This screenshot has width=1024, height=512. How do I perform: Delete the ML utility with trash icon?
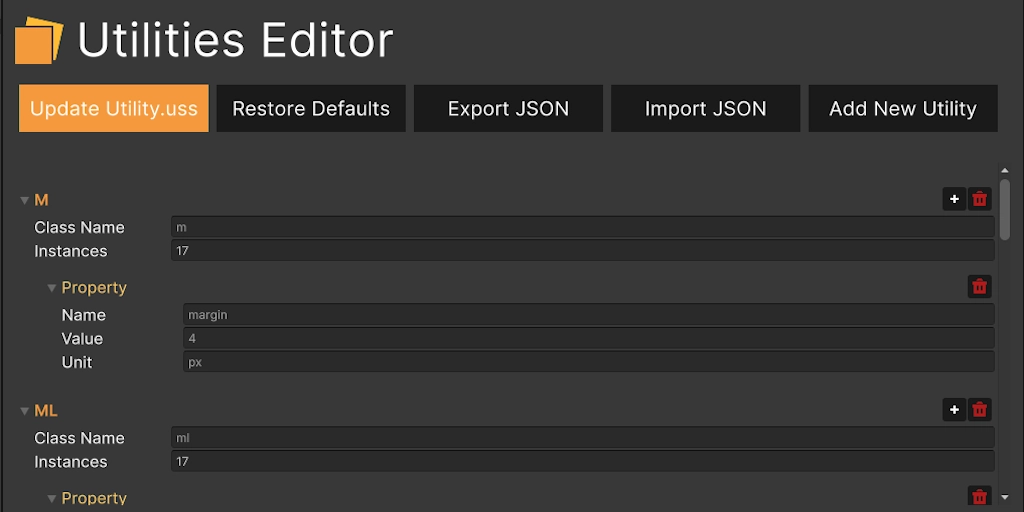point(980,410)
